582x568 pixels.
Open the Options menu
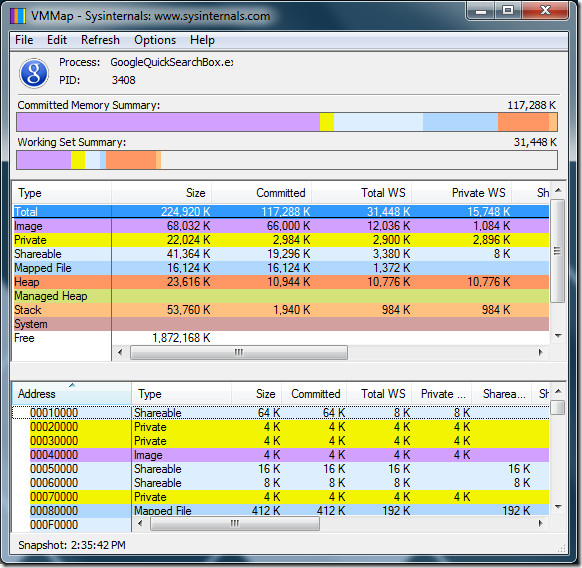point(155,40)
